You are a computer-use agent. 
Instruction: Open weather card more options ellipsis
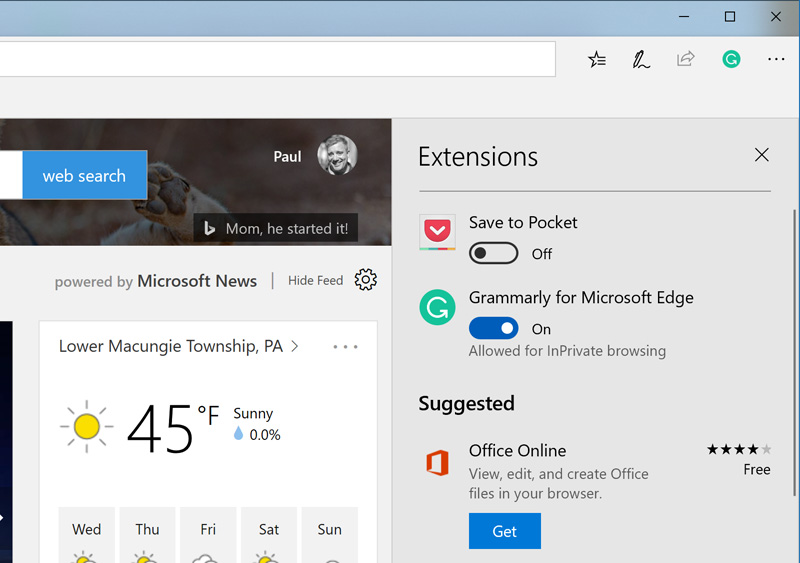[x=345, y=347]
